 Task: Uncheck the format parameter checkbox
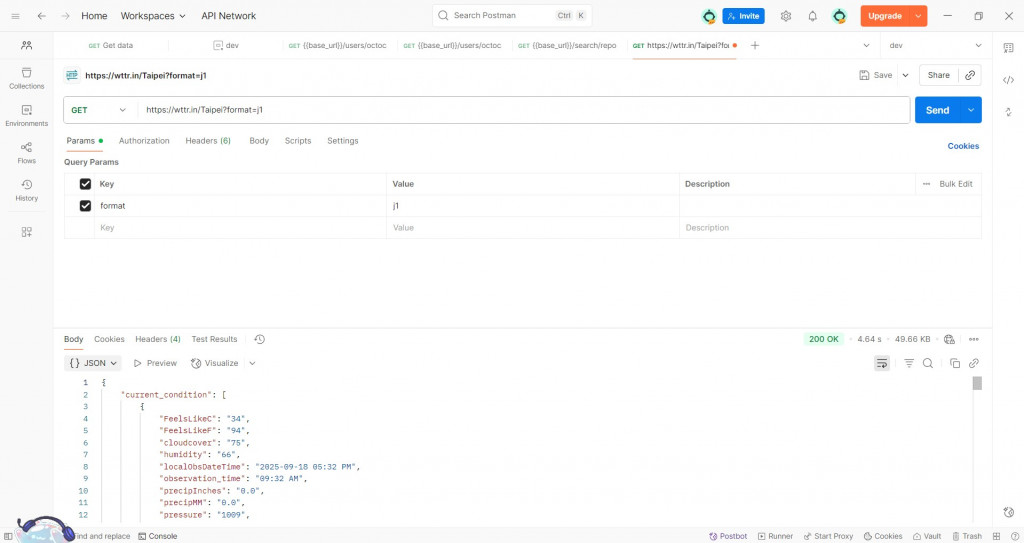click(x=85, y=206)
